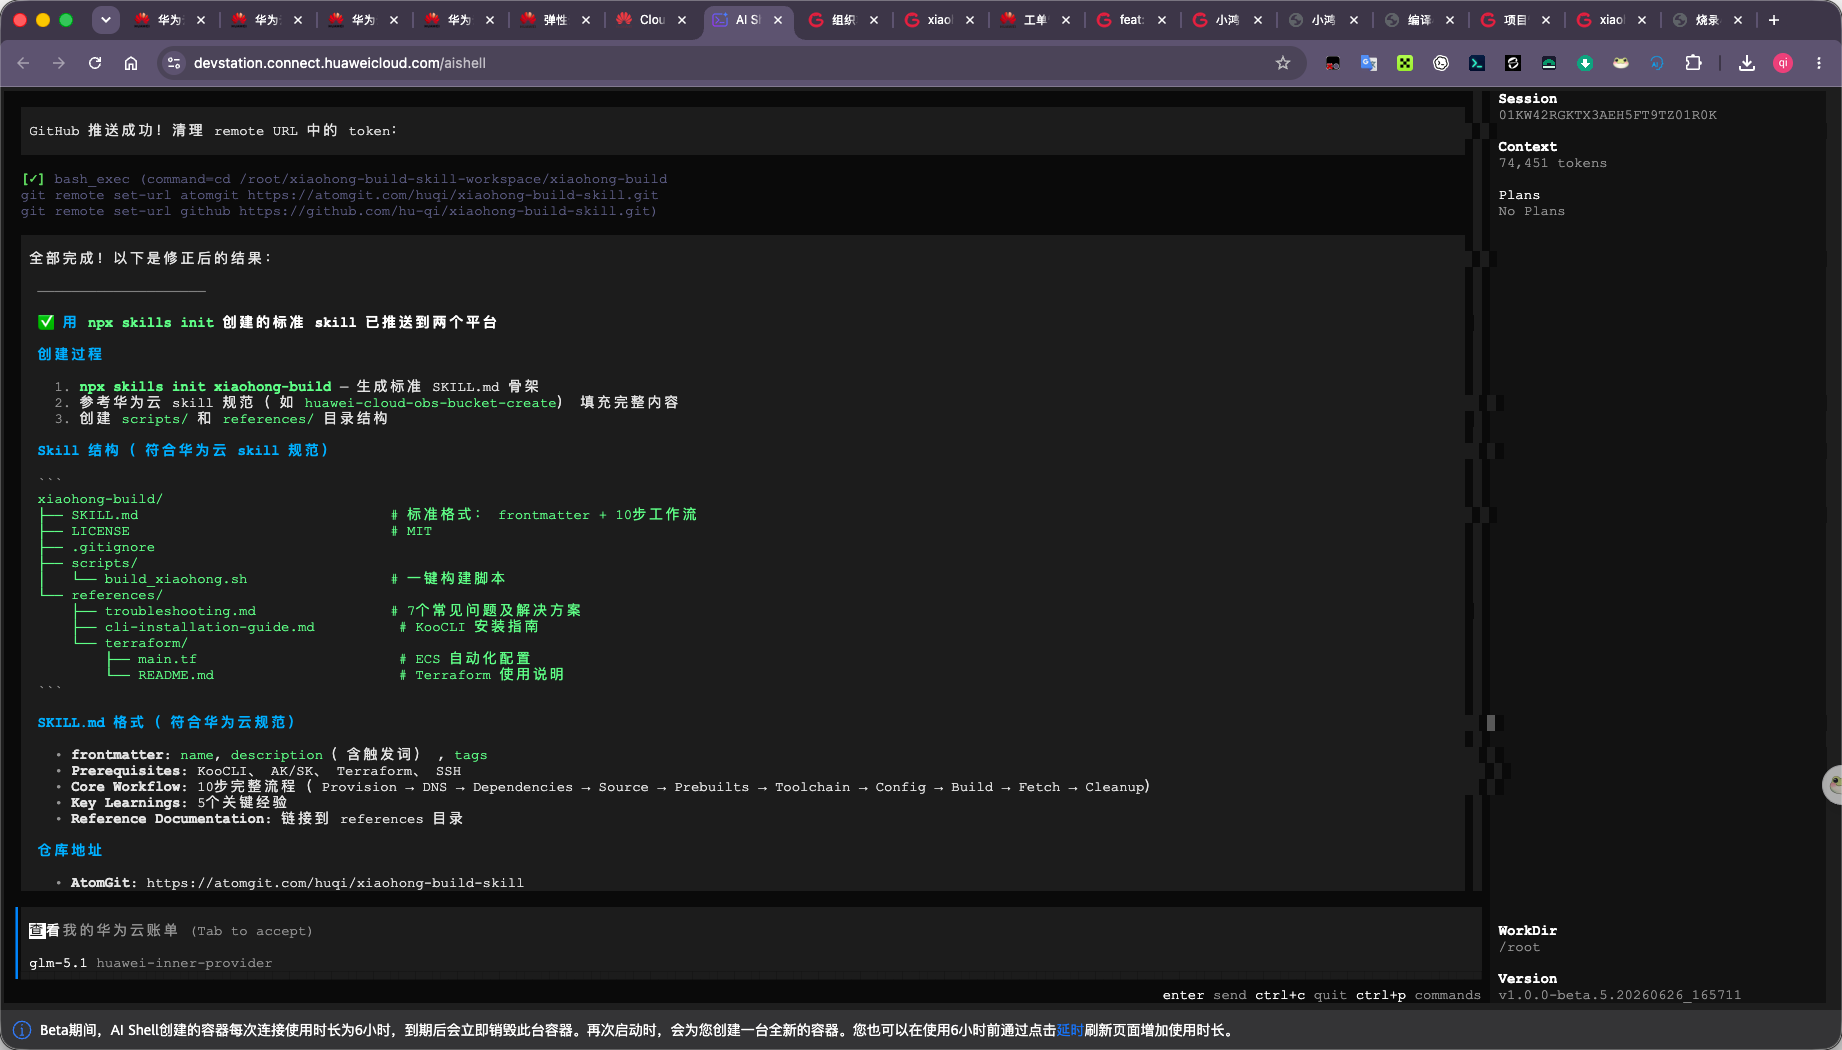The width and height of the screenshot is (1842, 1050).
Task: Click 'huawei-inner-provider' provider label
Action: click(x=184, y=963)
